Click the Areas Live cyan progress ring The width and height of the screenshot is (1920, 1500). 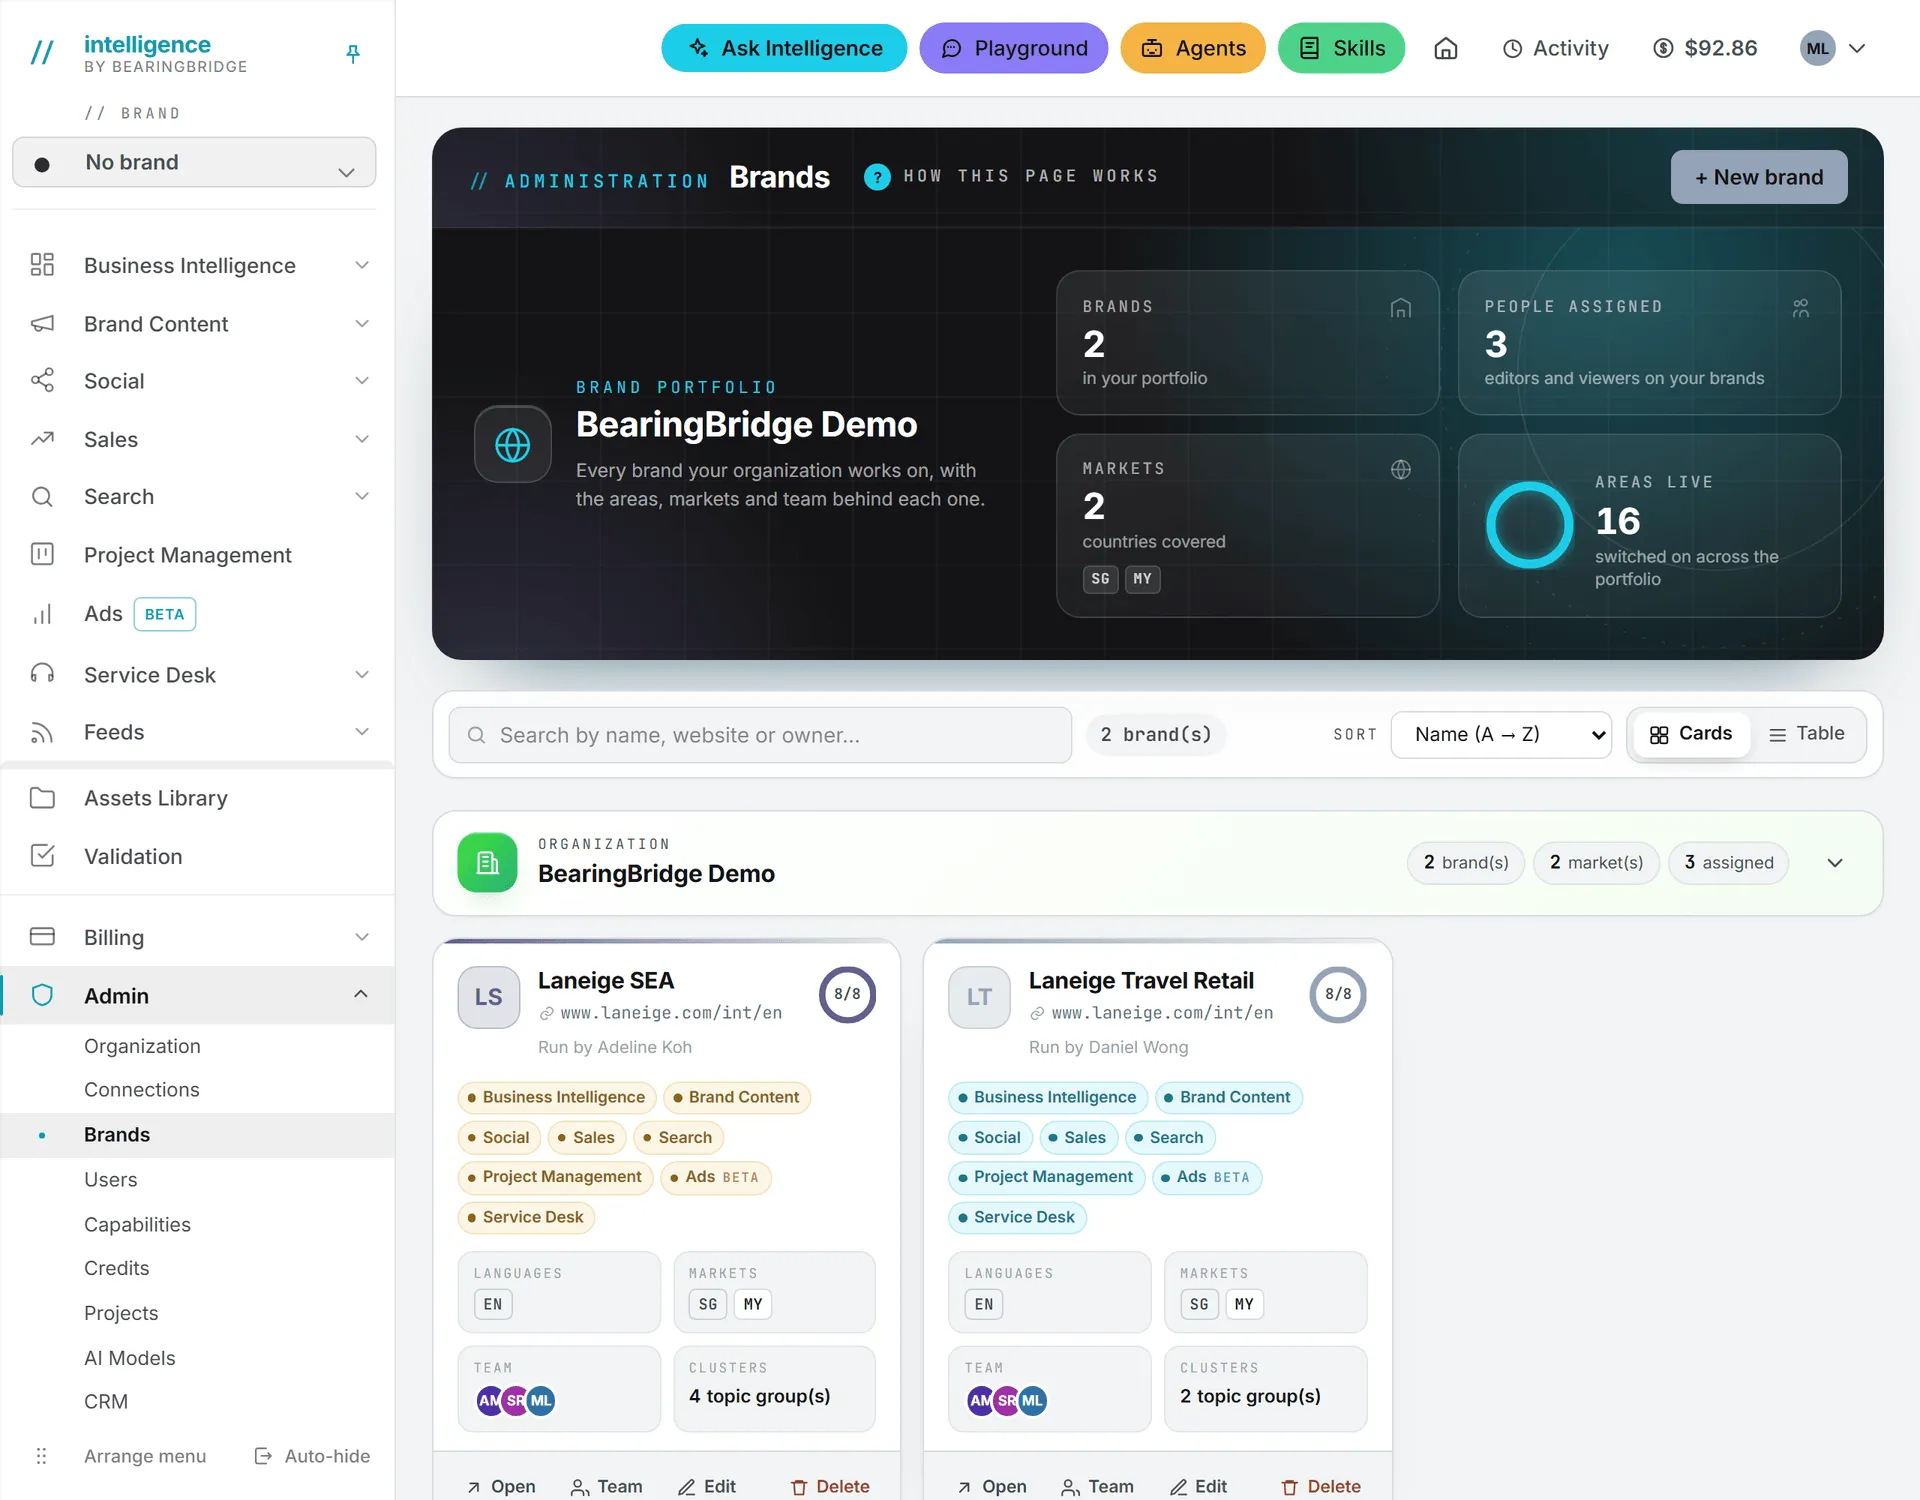tap(1529, 525)
